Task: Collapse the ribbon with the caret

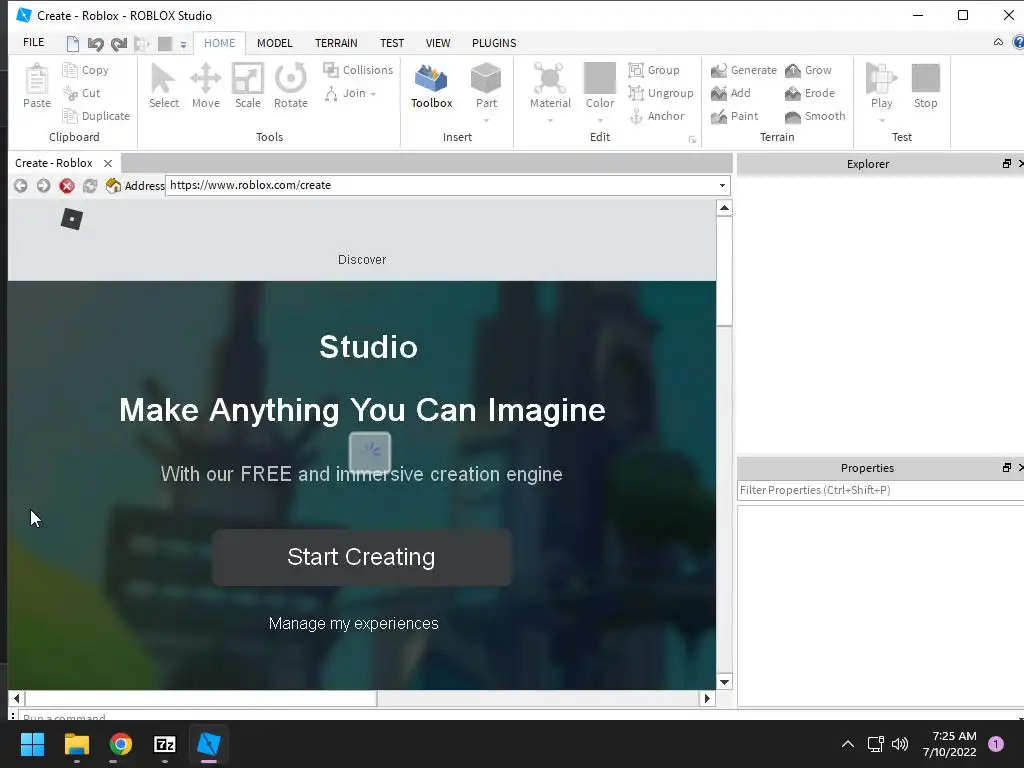Action: pos(998,42)
